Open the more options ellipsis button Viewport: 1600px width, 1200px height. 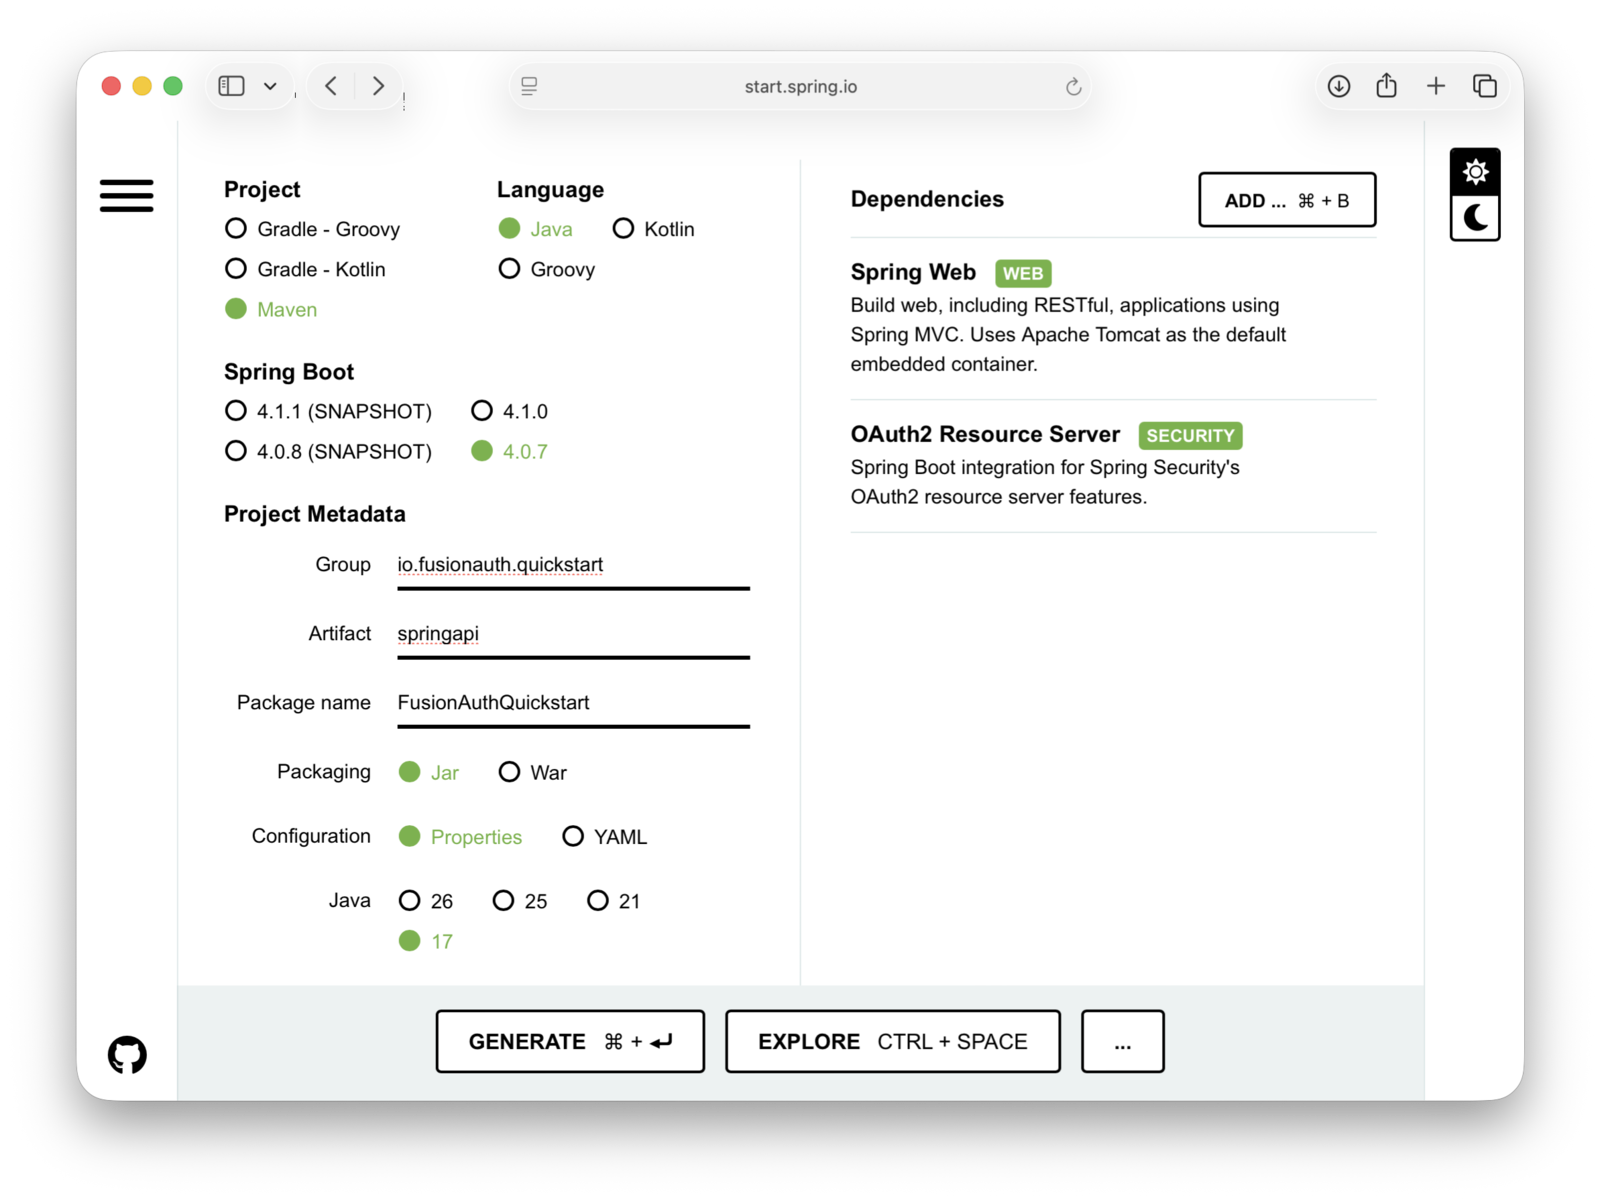pos(1122,1041)
